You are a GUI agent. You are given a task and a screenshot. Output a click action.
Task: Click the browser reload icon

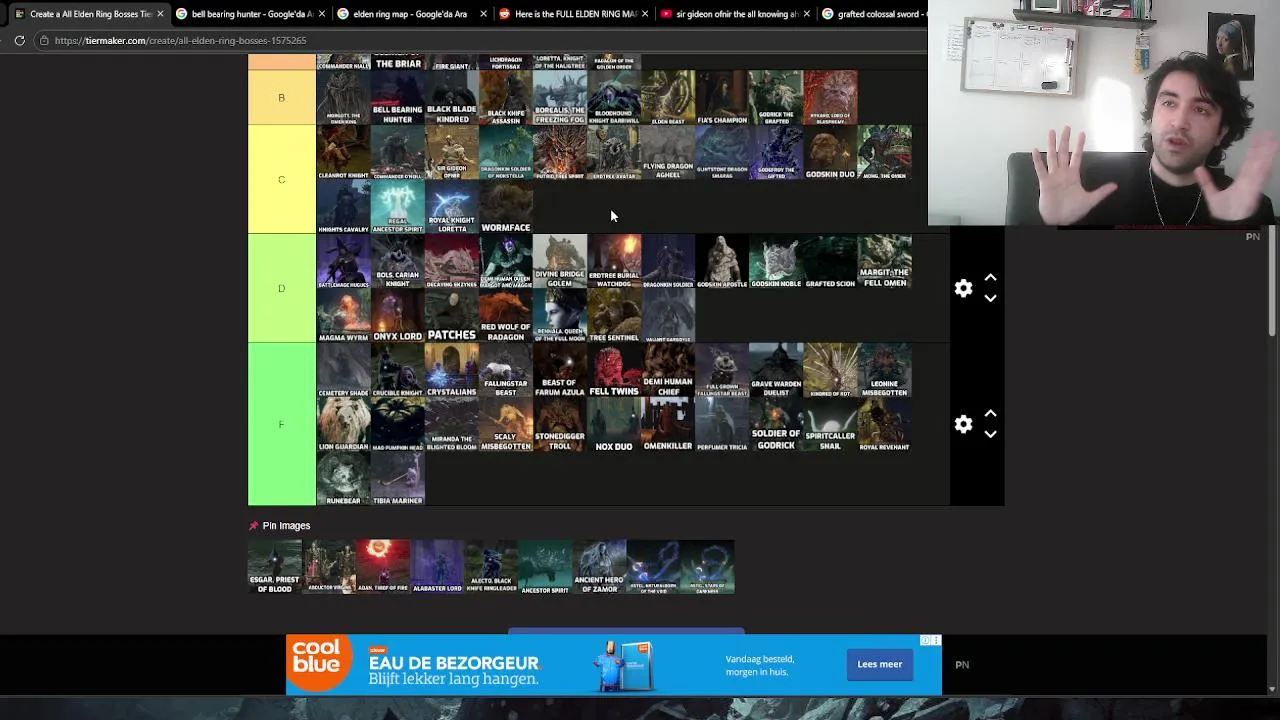(19, 40)
